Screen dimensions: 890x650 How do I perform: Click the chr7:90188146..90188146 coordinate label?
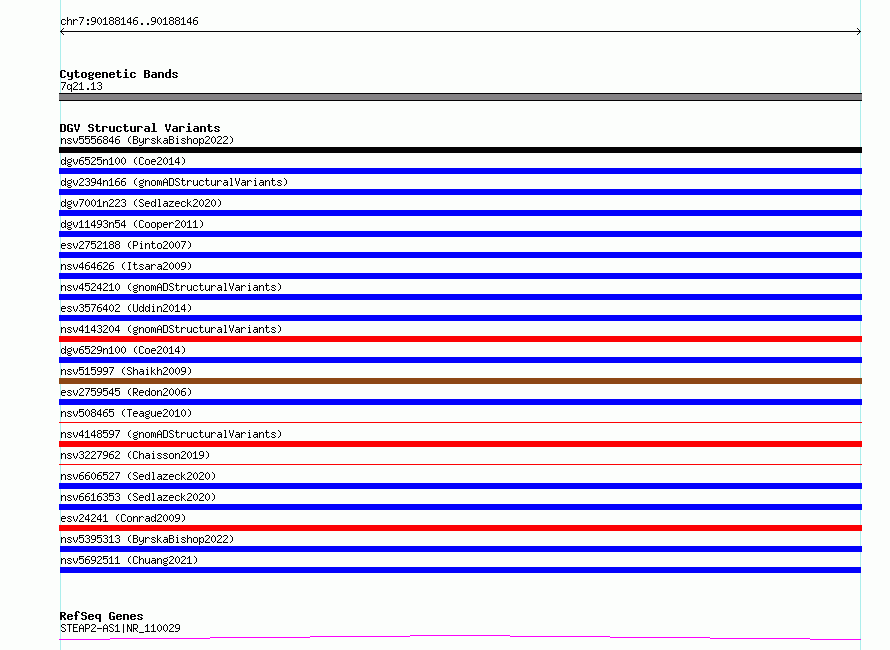coord(129,22)
